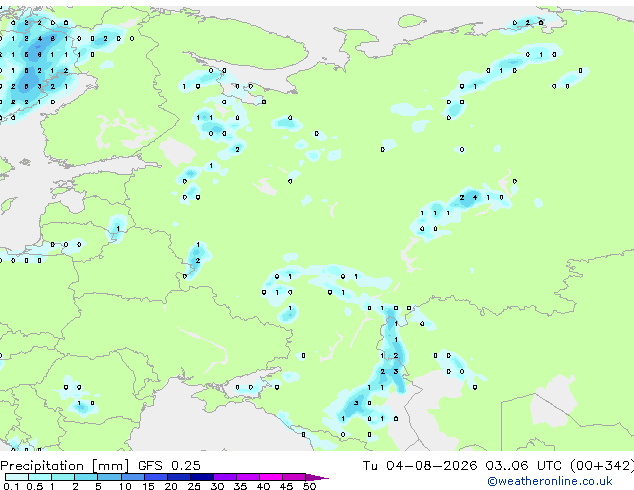
Task: Click the legend scale value "25"
Action: [194, 486]
